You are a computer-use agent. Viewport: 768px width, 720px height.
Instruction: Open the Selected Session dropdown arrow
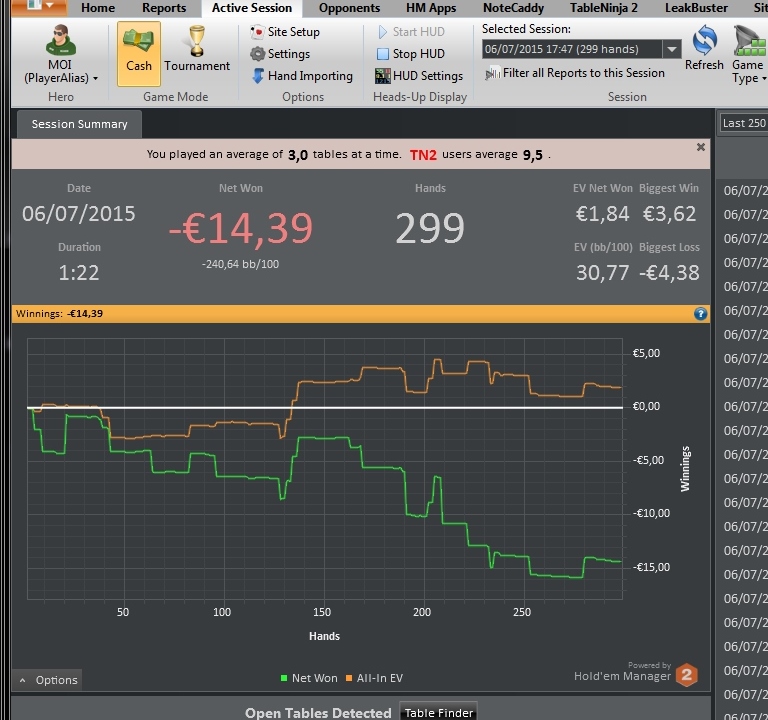click(x=672, y=49)
